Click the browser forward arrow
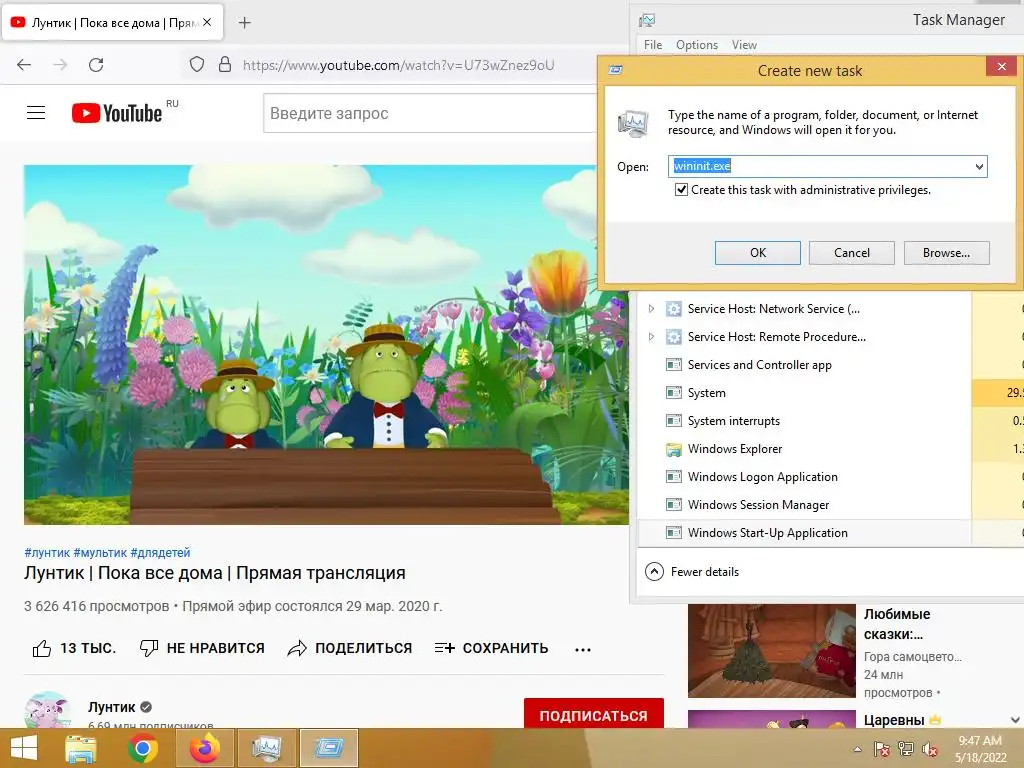 pos(60,65)
